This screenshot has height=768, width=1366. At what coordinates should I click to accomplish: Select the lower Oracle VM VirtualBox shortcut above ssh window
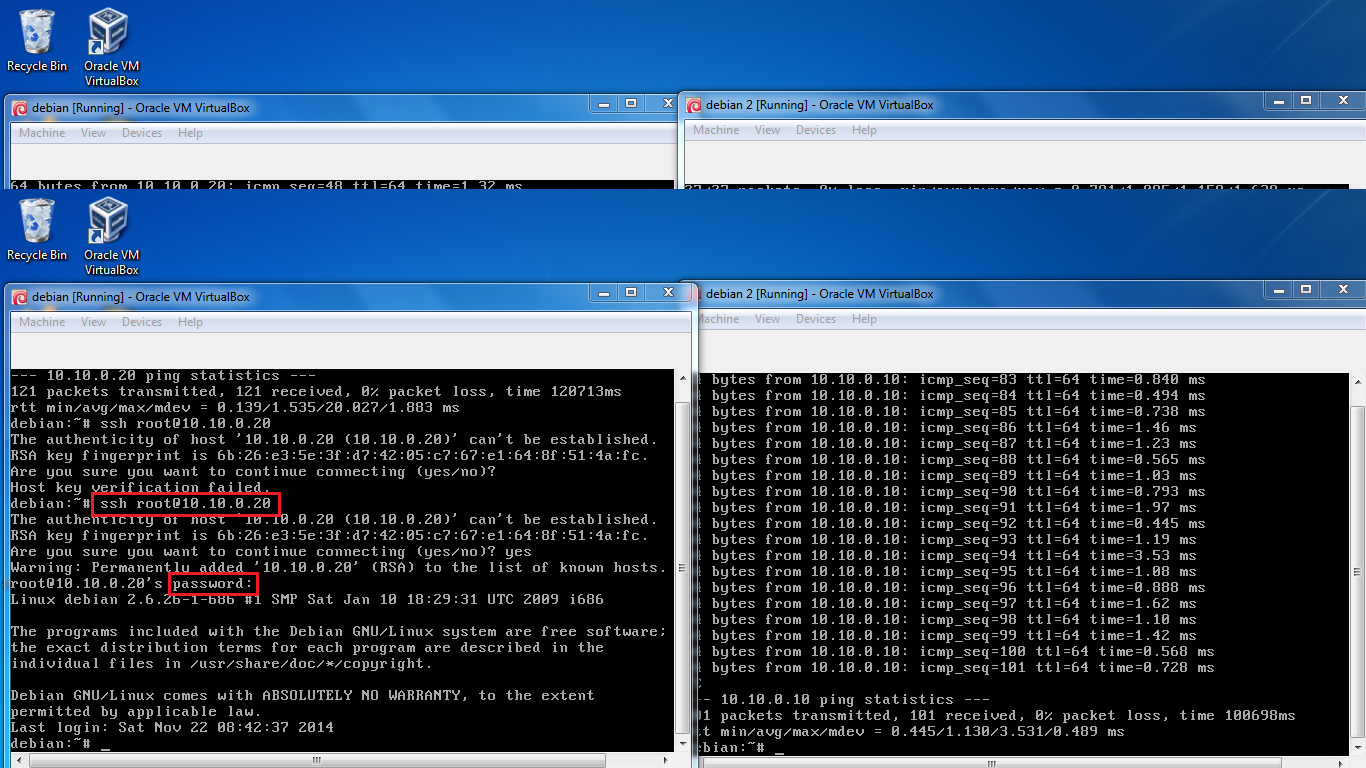pos(111,236)
